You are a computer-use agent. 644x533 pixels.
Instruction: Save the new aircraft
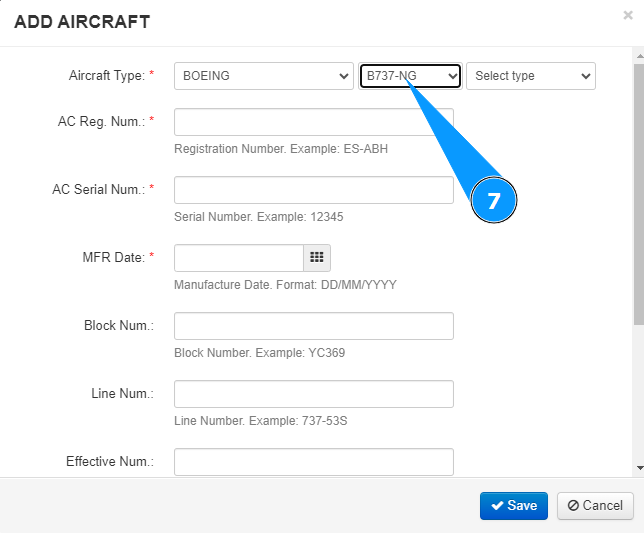click(x=513, y=506)
